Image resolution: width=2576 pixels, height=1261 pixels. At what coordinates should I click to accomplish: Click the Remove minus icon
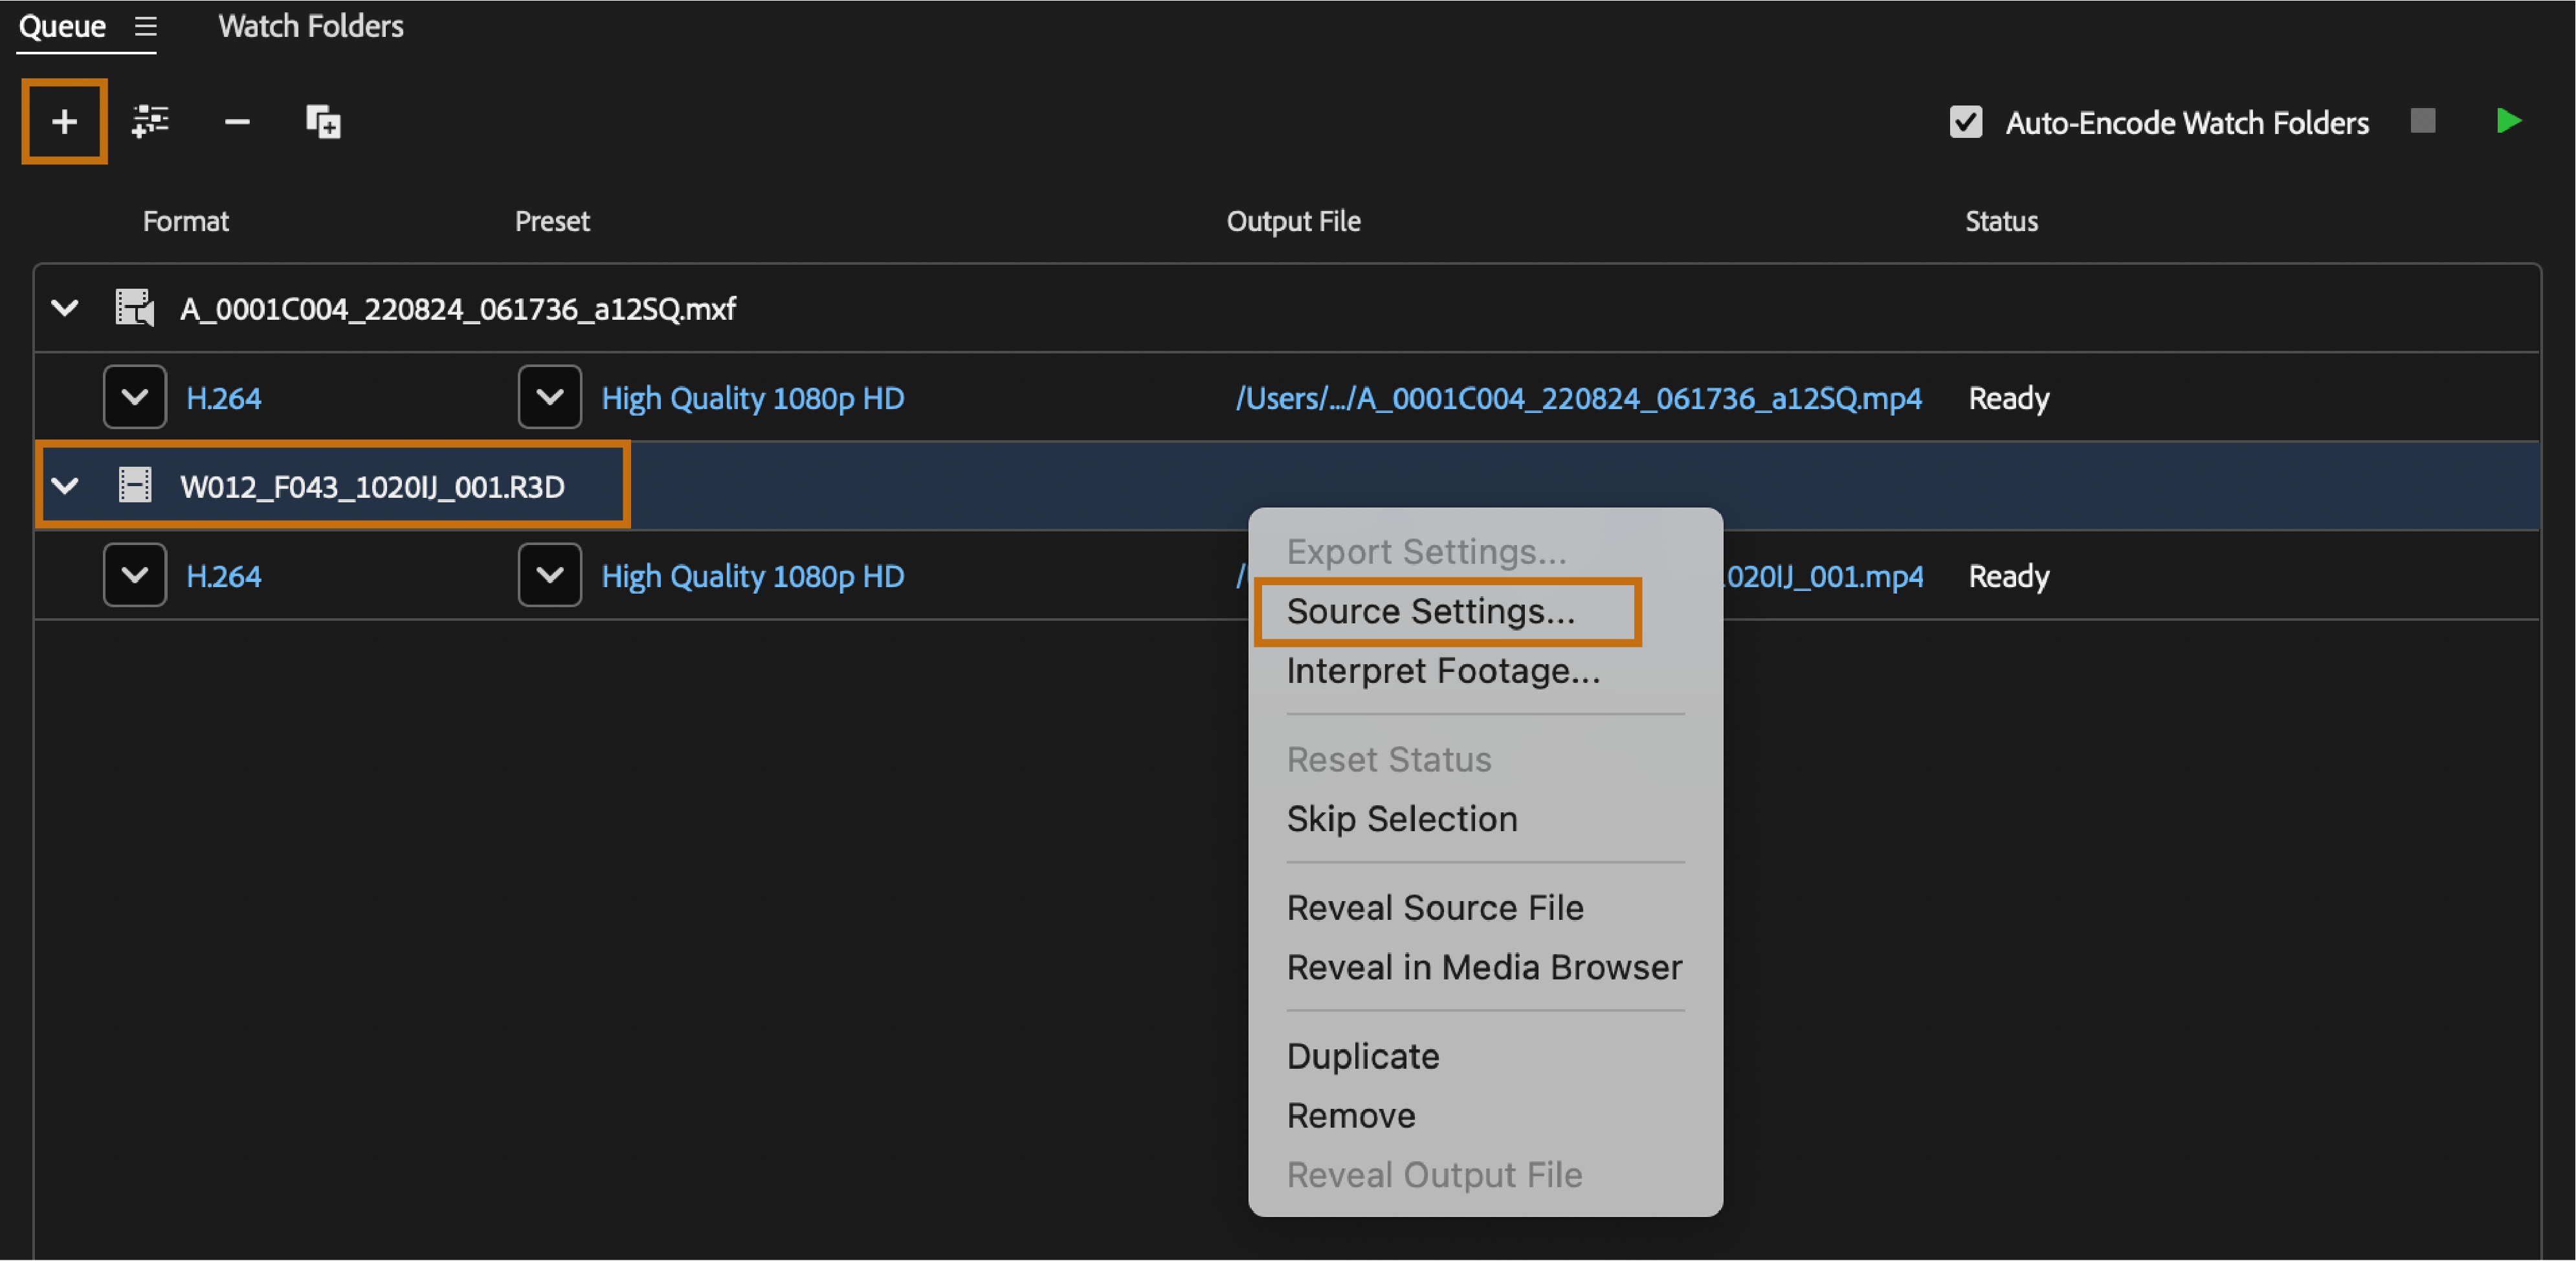(x=237, y=122)
